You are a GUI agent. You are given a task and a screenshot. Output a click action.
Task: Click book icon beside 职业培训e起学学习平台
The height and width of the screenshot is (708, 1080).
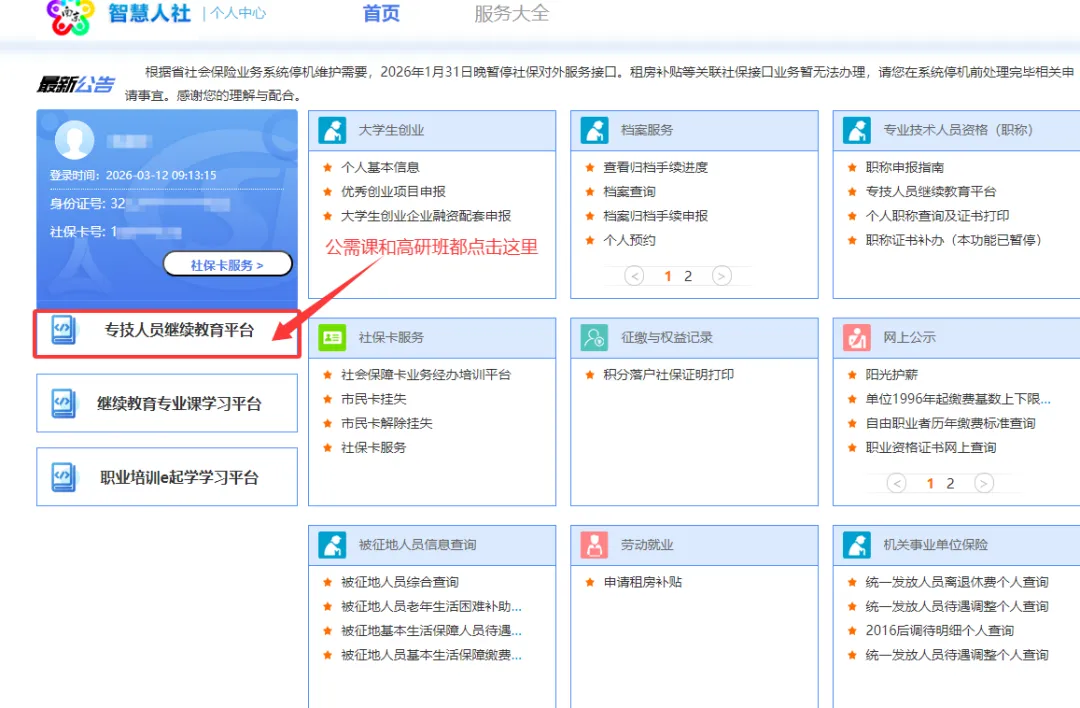tap(63, 477)
